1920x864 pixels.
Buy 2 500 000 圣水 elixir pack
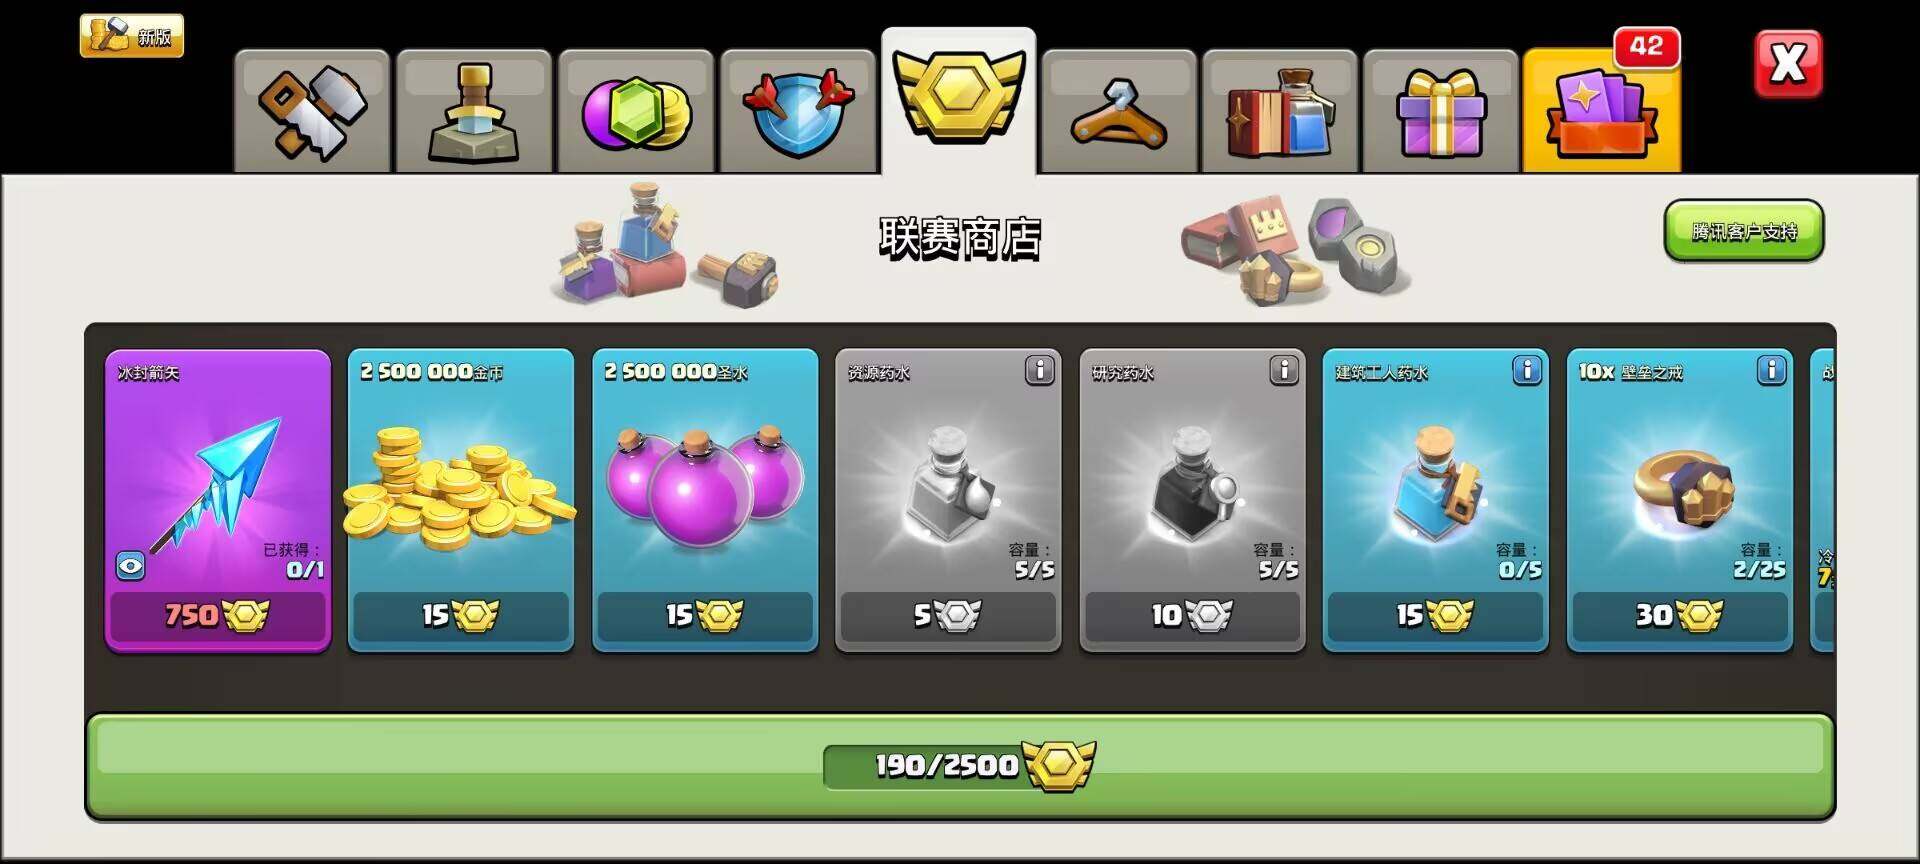point(705,614)
